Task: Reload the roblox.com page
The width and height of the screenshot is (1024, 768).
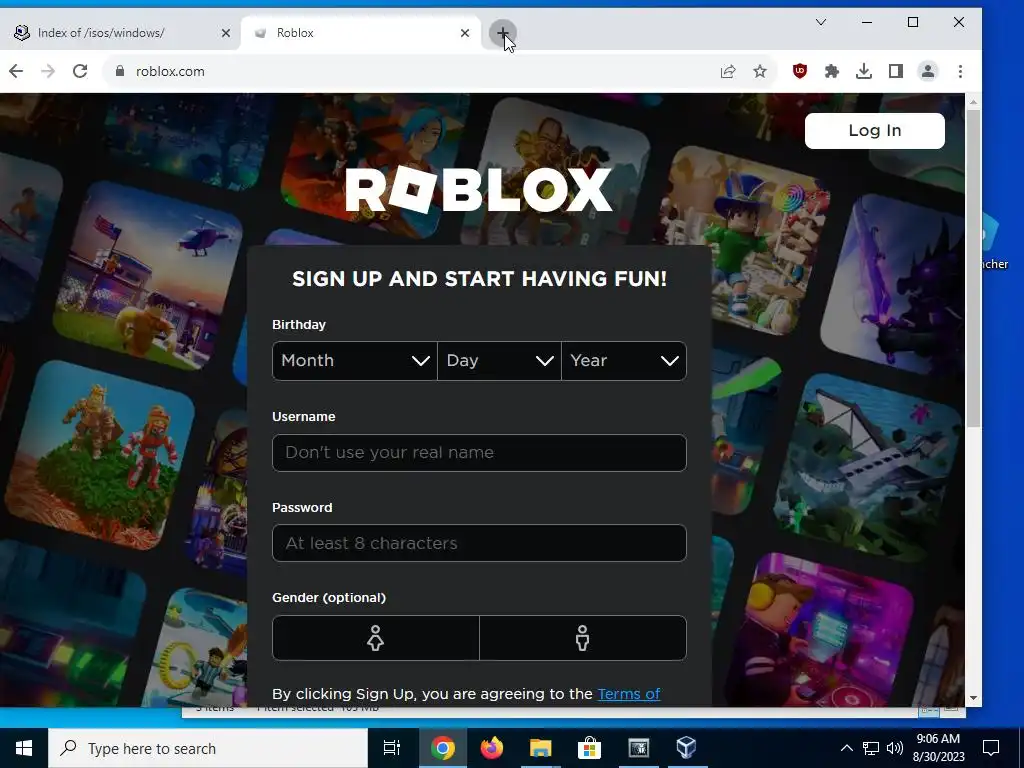Action: pos(80,71)
